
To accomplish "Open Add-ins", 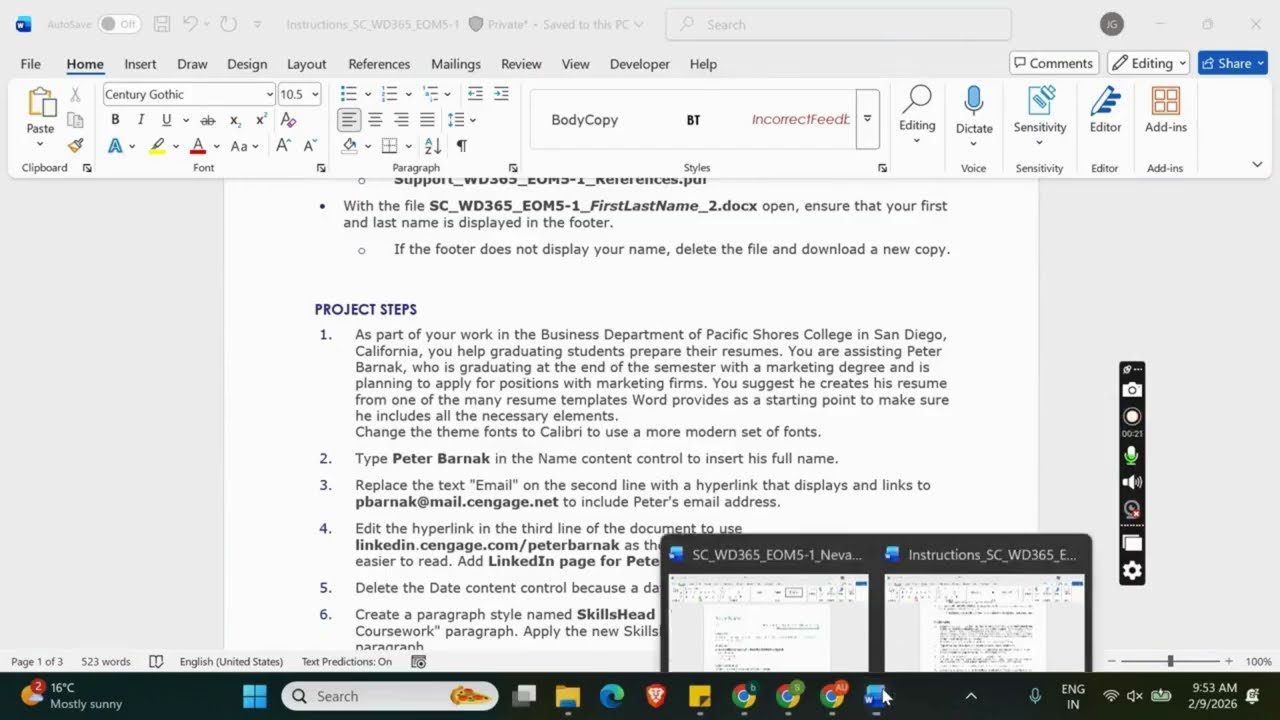I will [x=1166, y=110].
